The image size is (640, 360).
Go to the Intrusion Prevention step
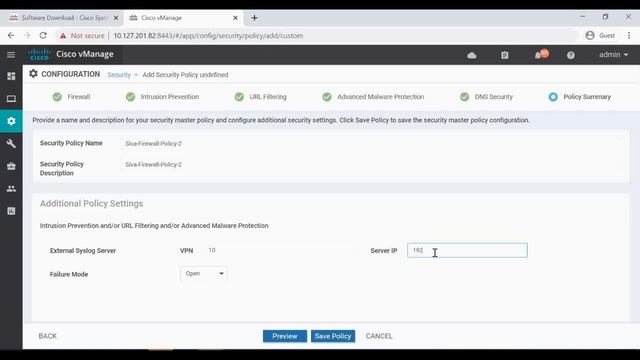162,97
